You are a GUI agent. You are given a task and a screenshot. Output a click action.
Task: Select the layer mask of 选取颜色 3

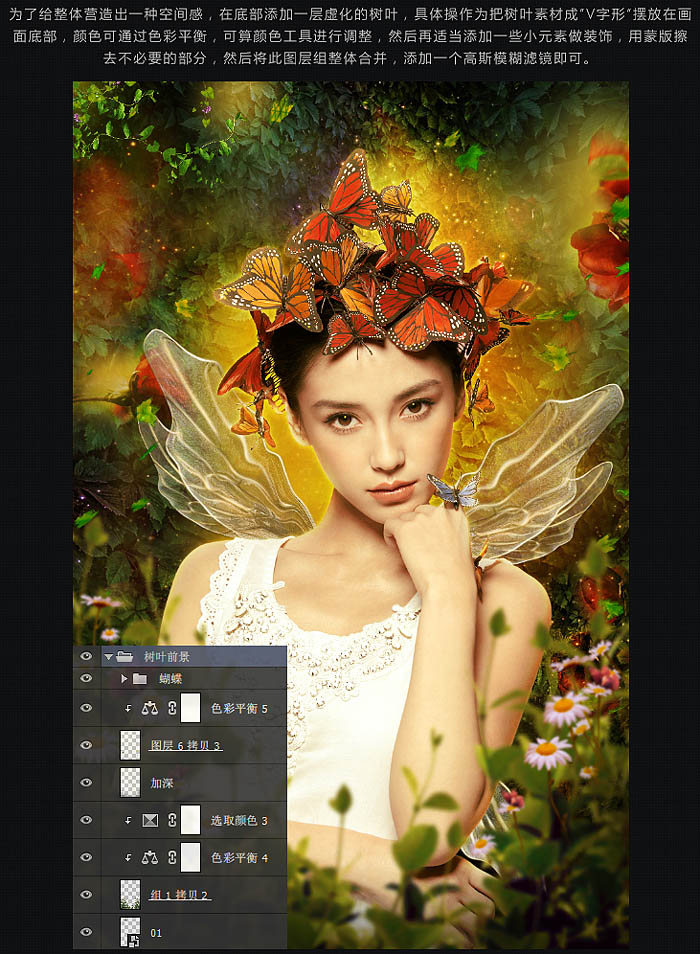[190, 820]
